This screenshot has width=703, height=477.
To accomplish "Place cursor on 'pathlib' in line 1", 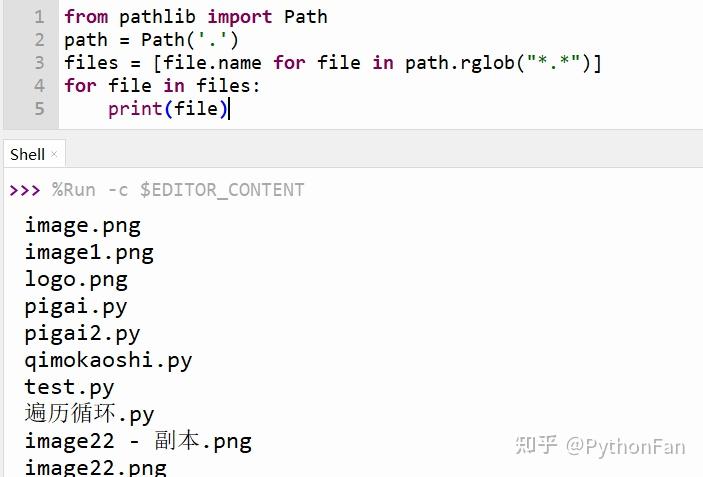I will coord(157,17).
